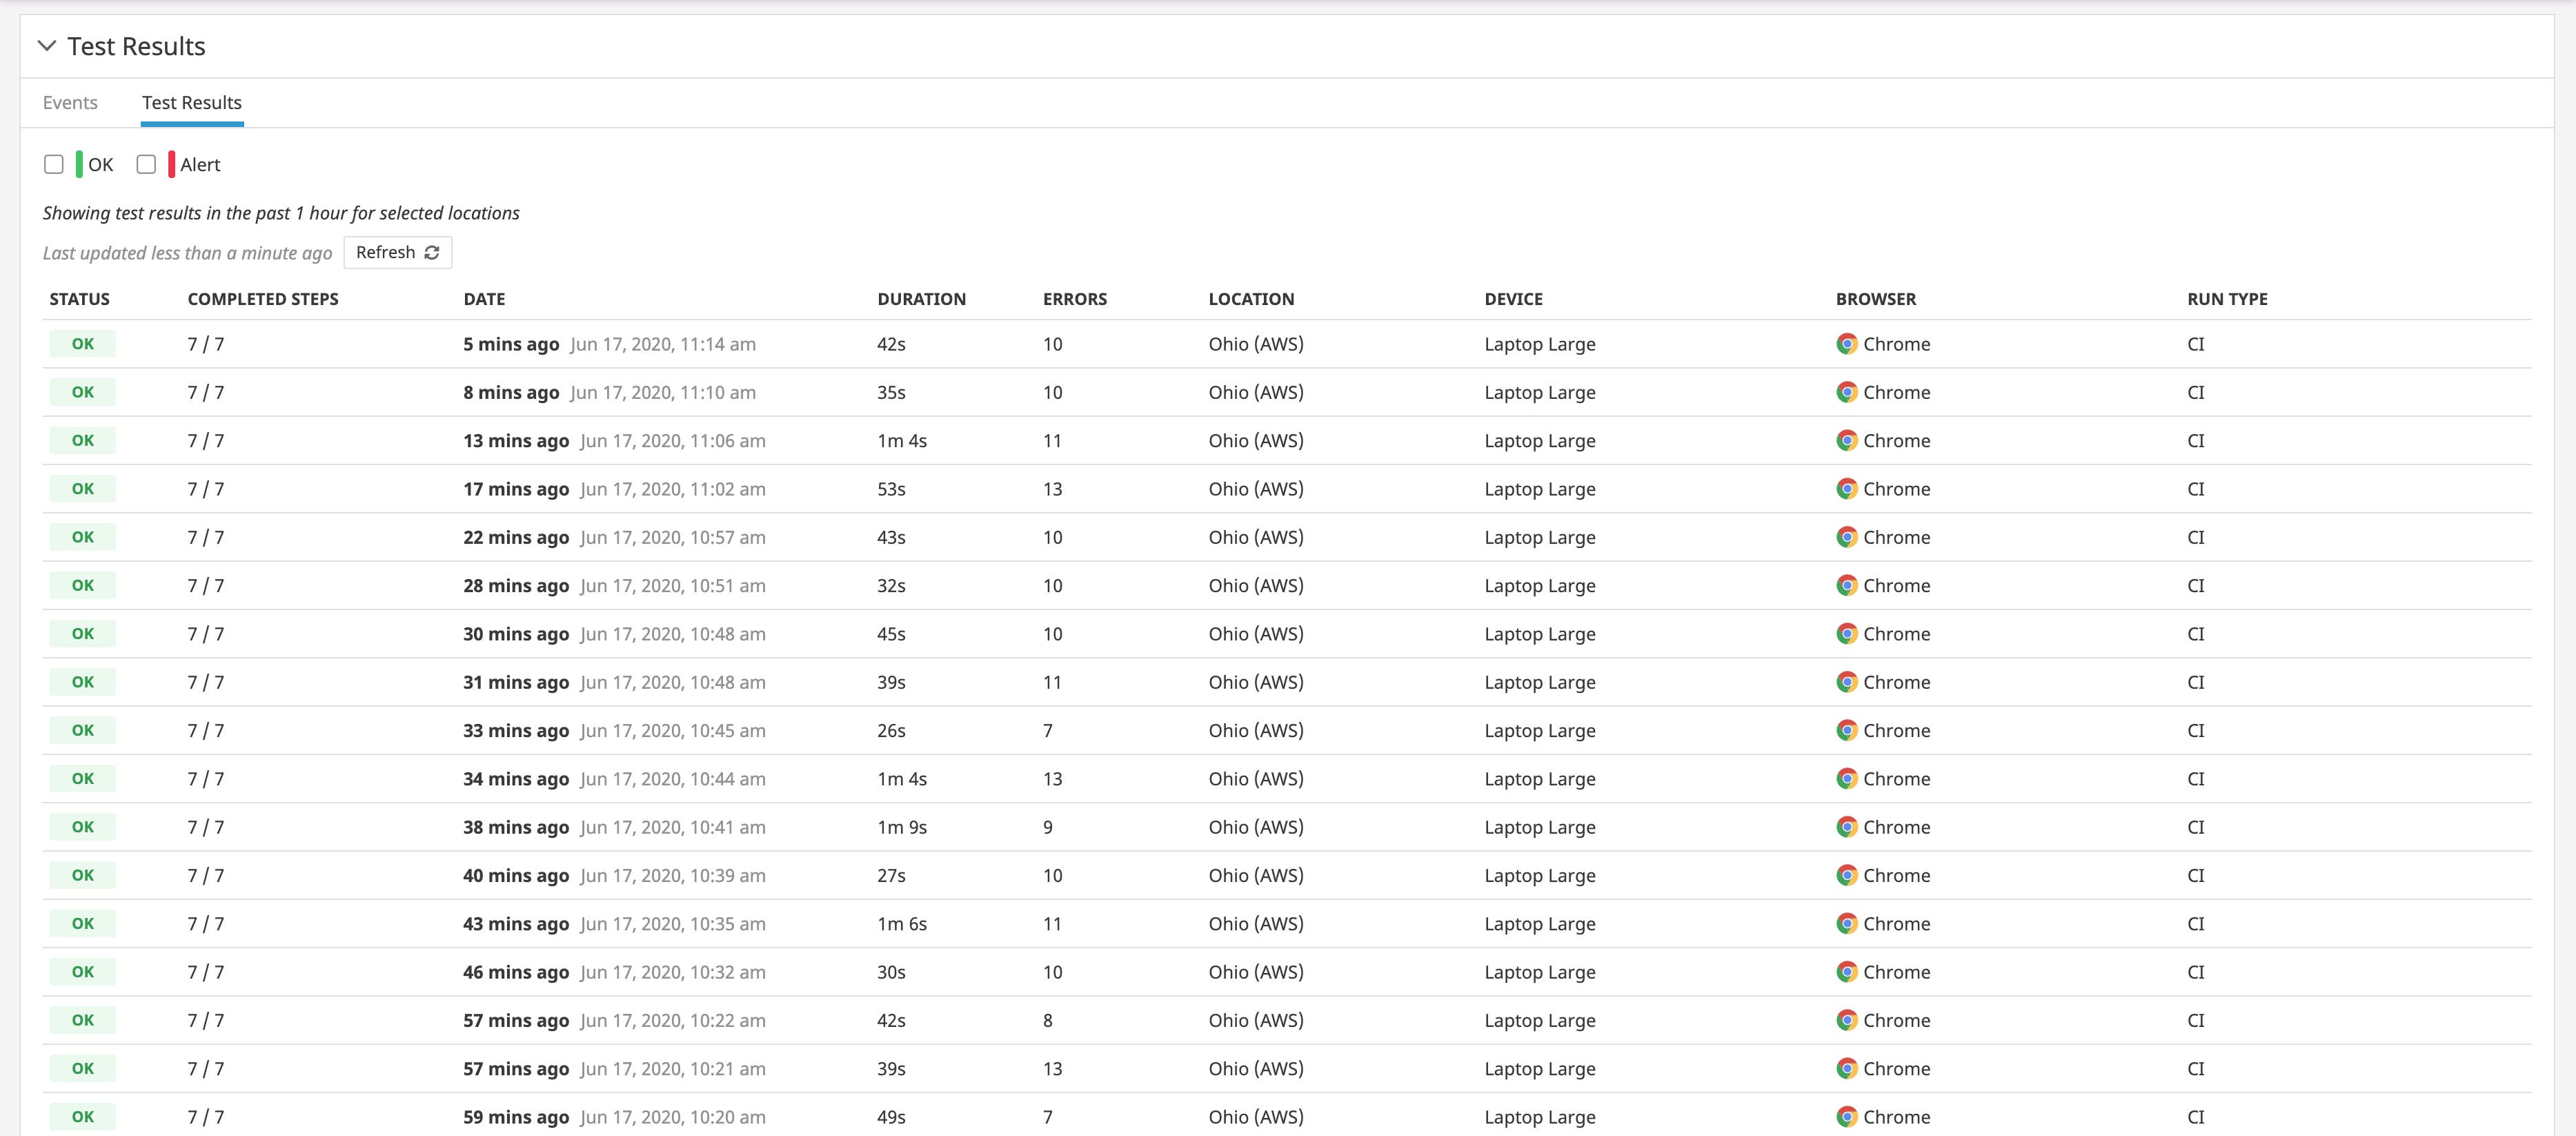Click the Chrome icon beside the 28 mins ago entry
Viewport: 2576px width, 1136px height.
tap(1847, 585)
